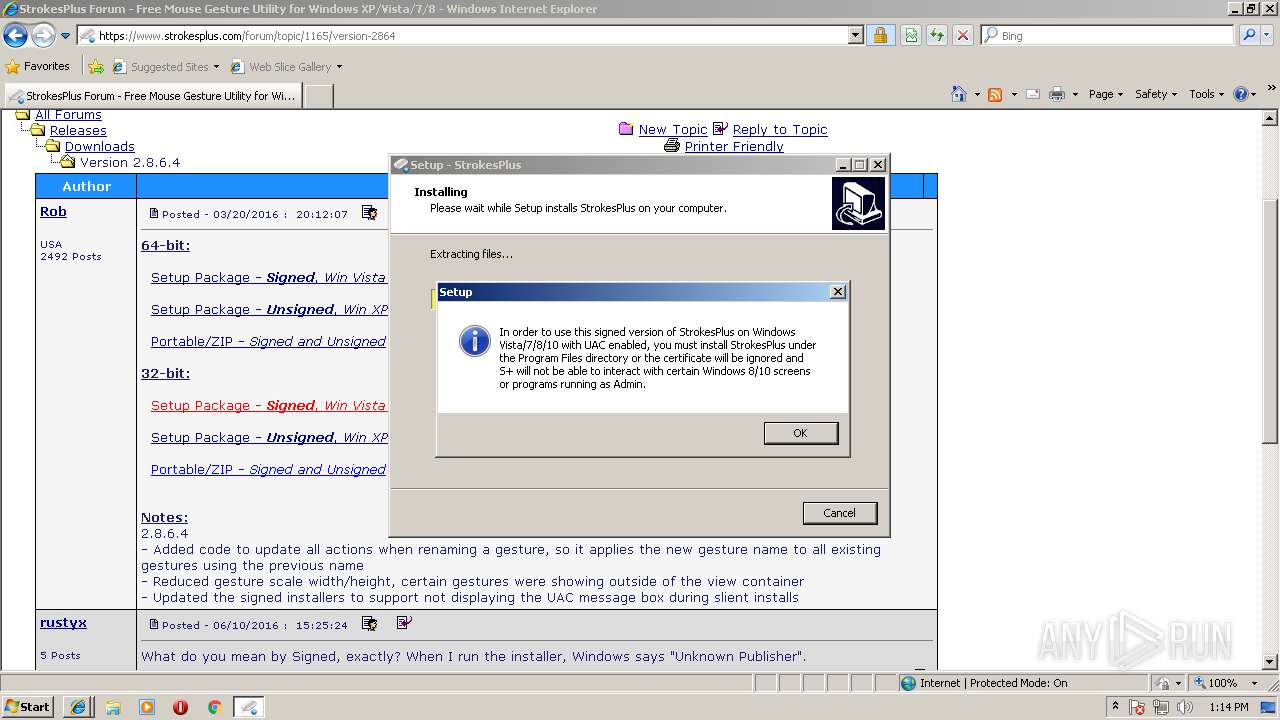The image size is (1280, 720).
Task: Open Opera browser taskbar icon
Action: coord(180,707)
